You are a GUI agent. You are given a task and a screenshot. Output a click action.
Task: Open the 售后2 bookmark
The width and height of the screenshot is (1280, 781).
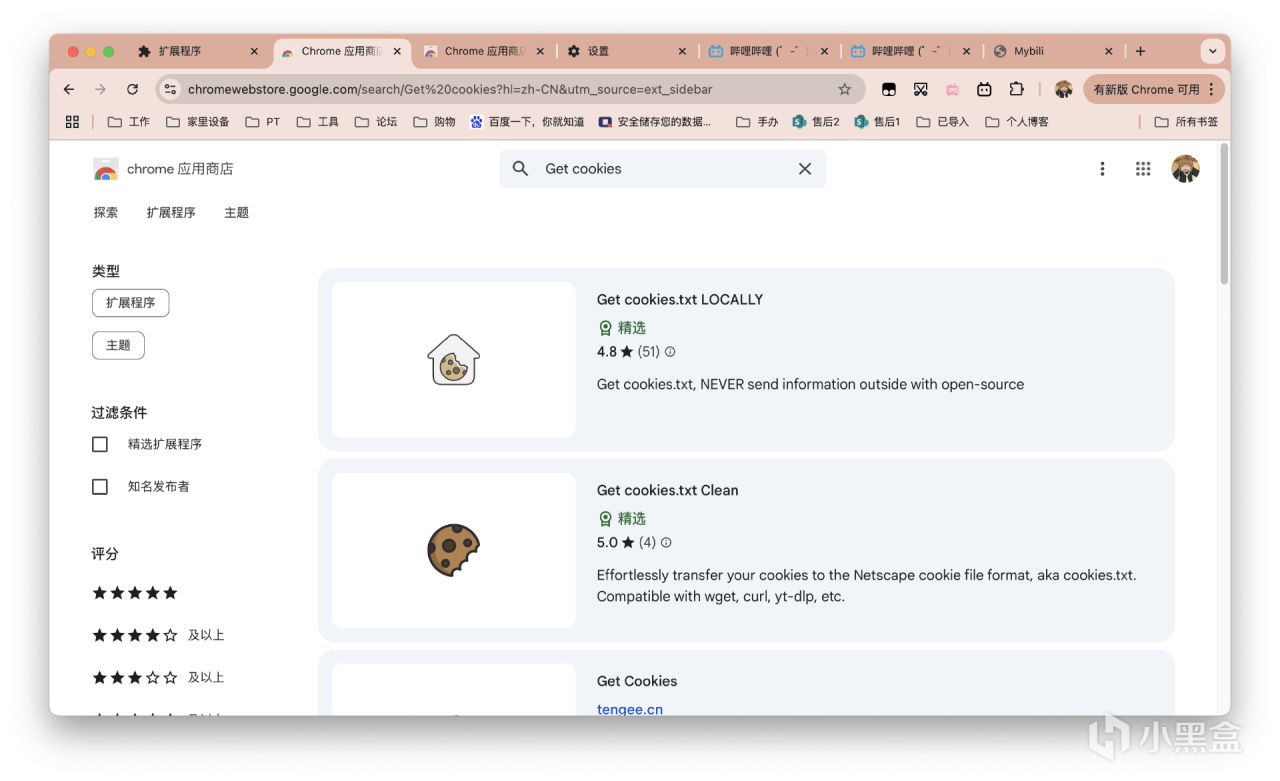pos(816,122)
